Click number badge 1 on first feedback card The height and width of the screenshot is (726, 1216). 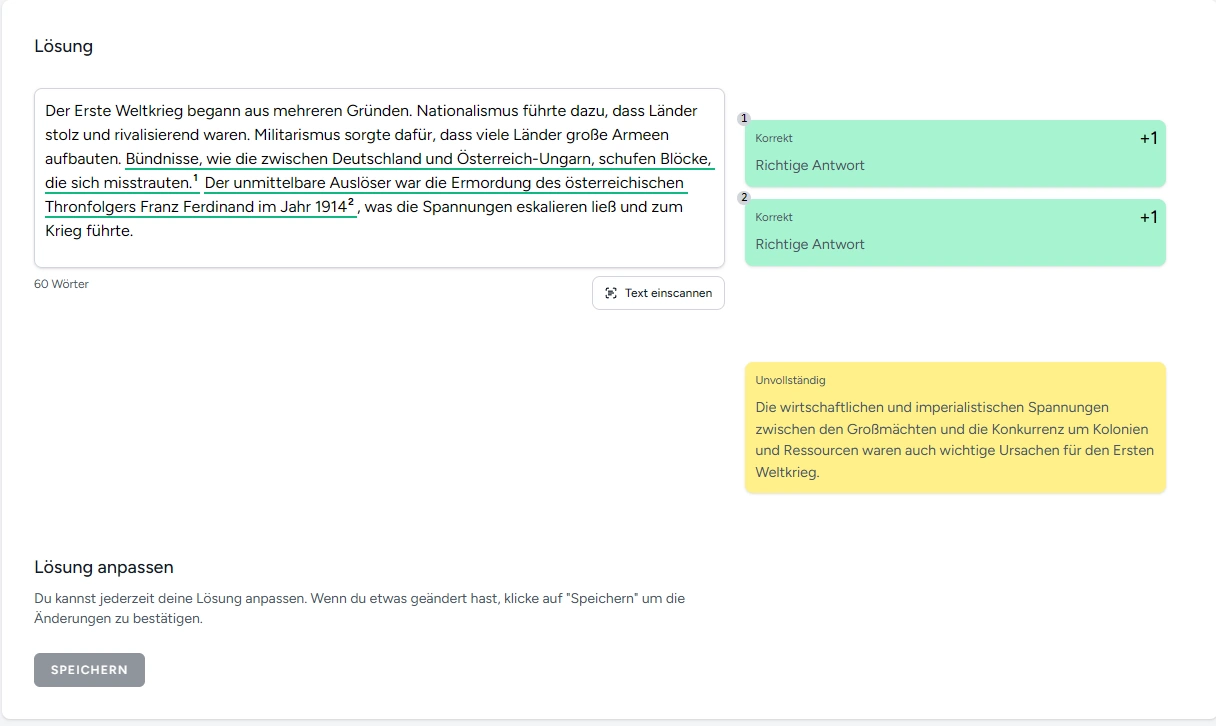pyautogui.click(x=744, y=119)
